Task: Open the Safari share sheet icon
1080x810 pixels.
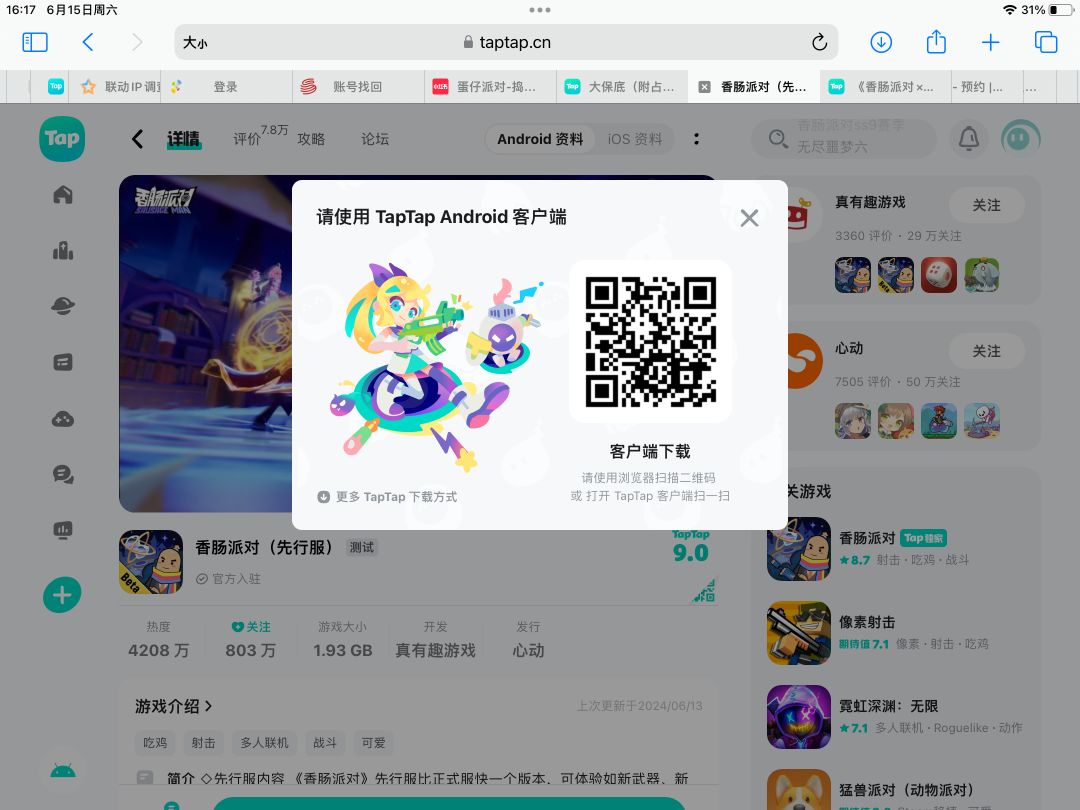Action: pyautogui.click(x=936, y=41)
